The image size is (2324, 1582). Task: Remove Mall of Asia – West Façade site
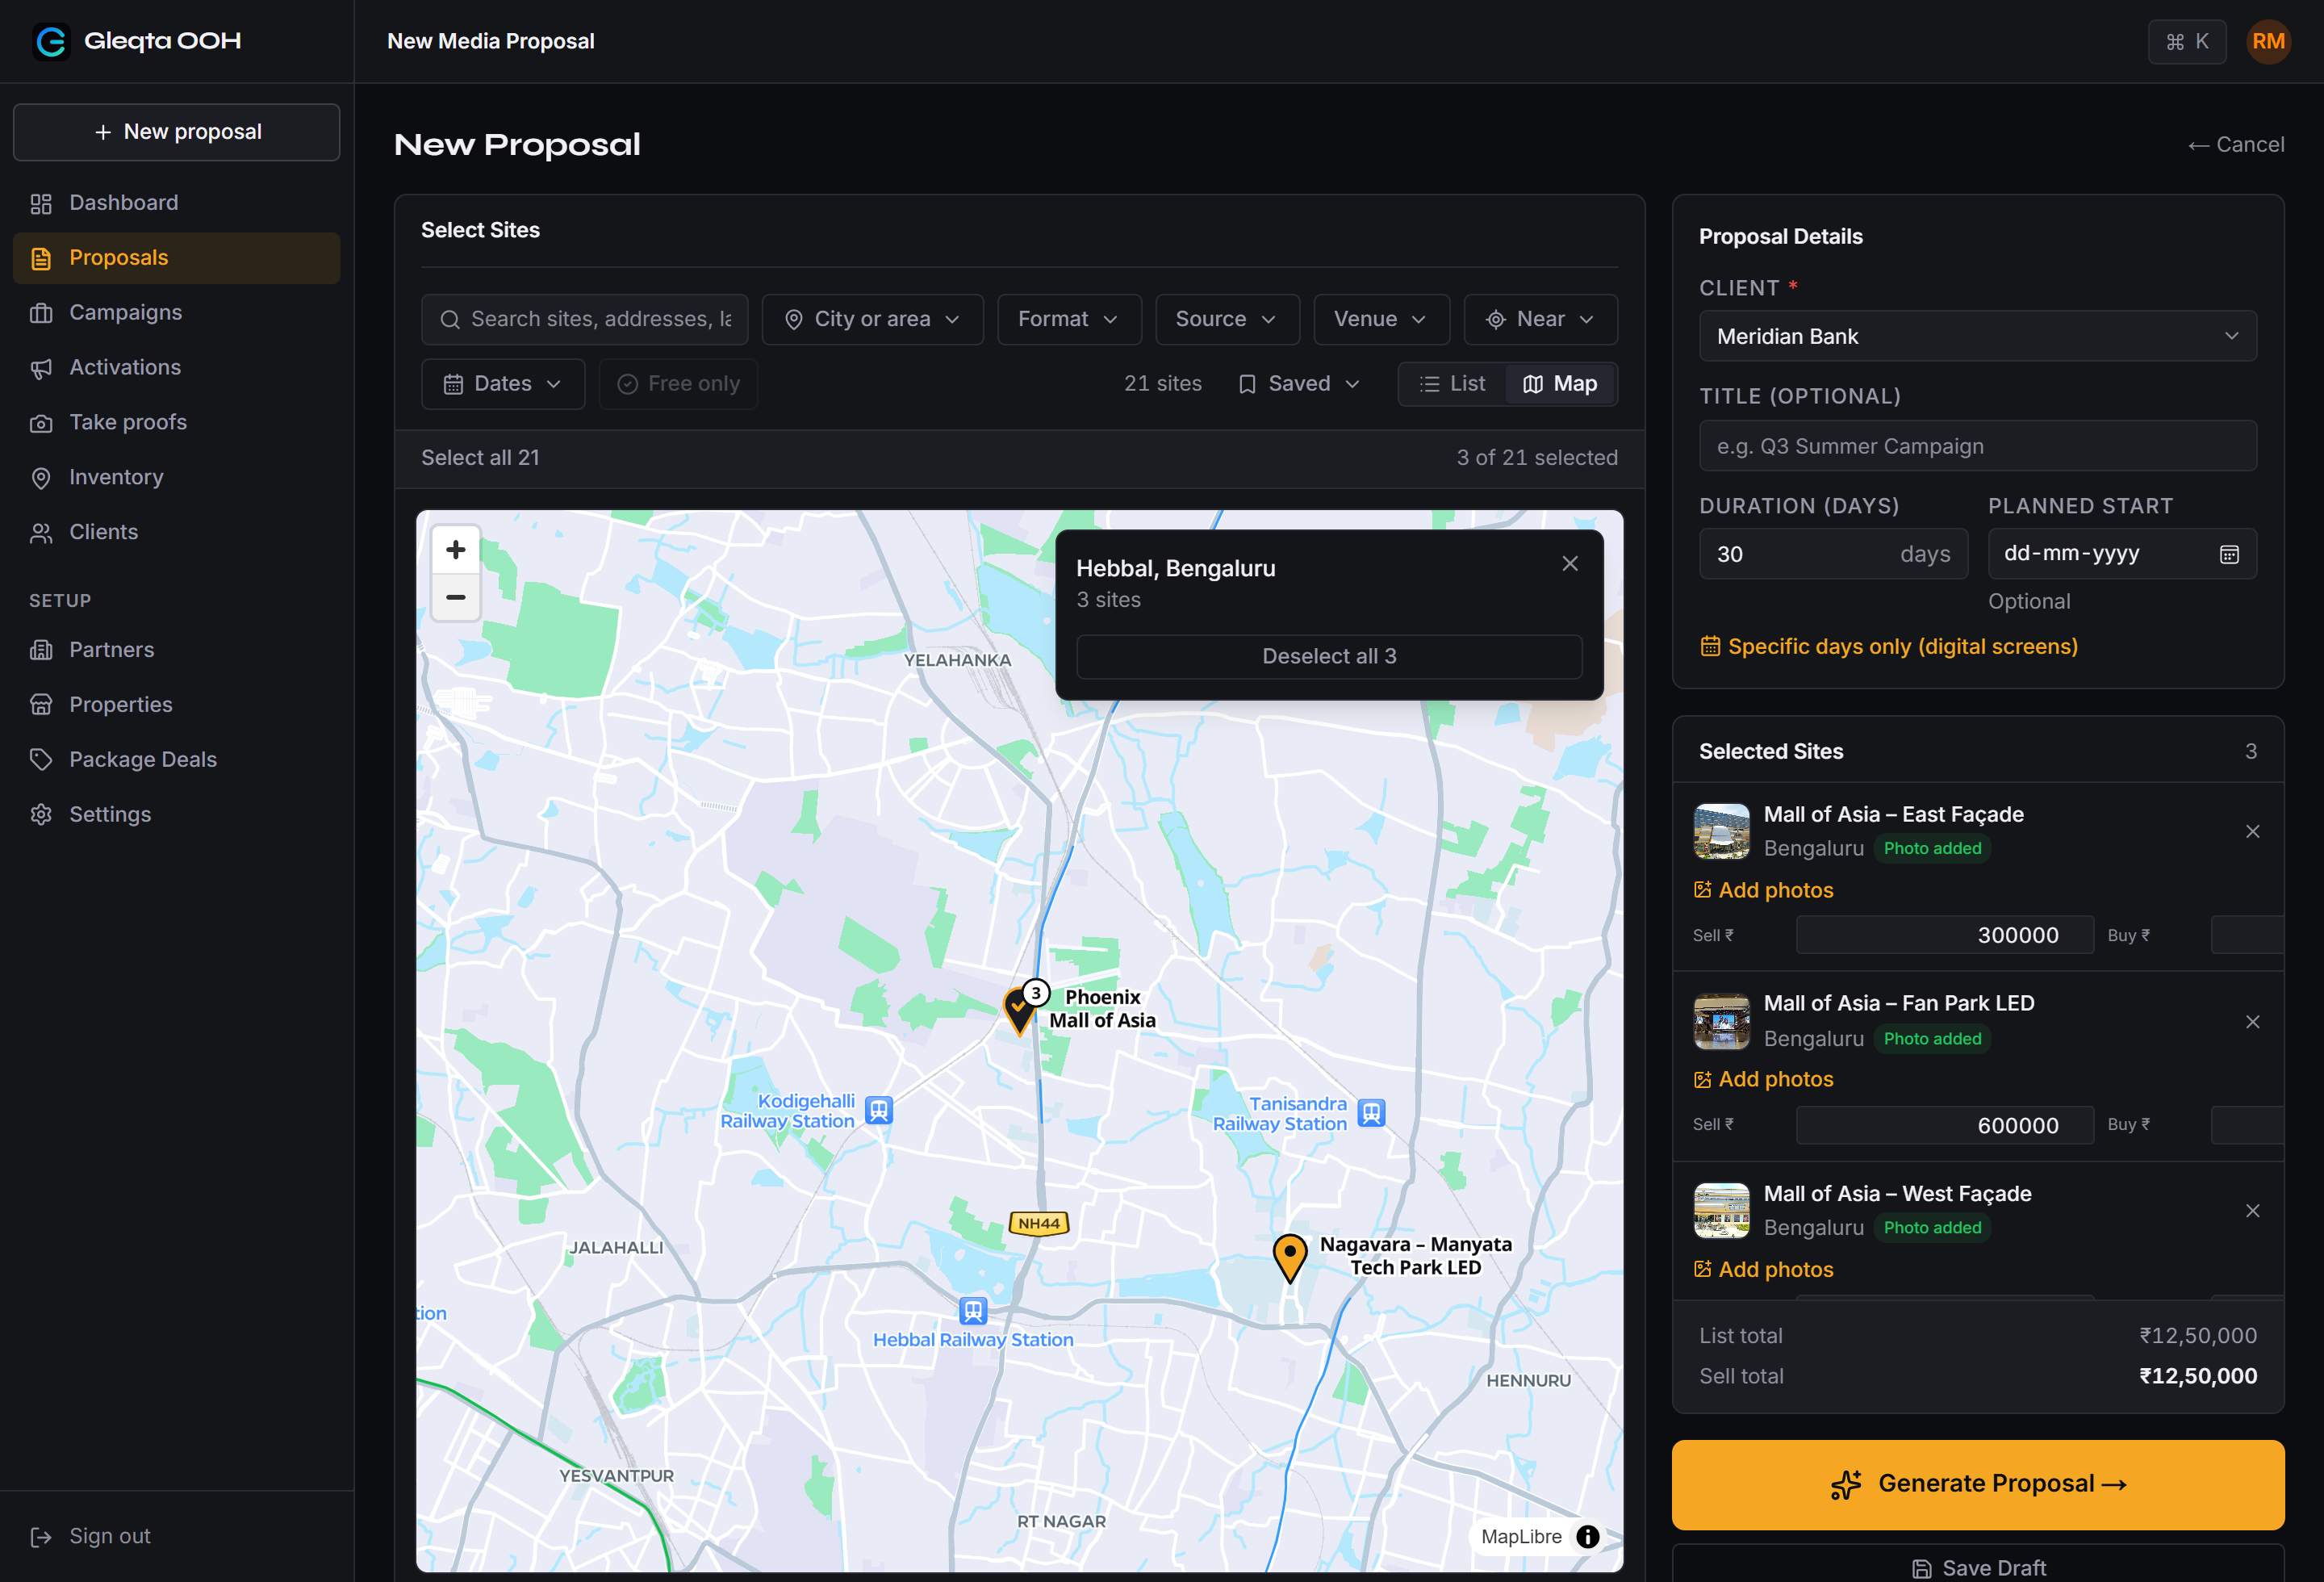2252,1211
